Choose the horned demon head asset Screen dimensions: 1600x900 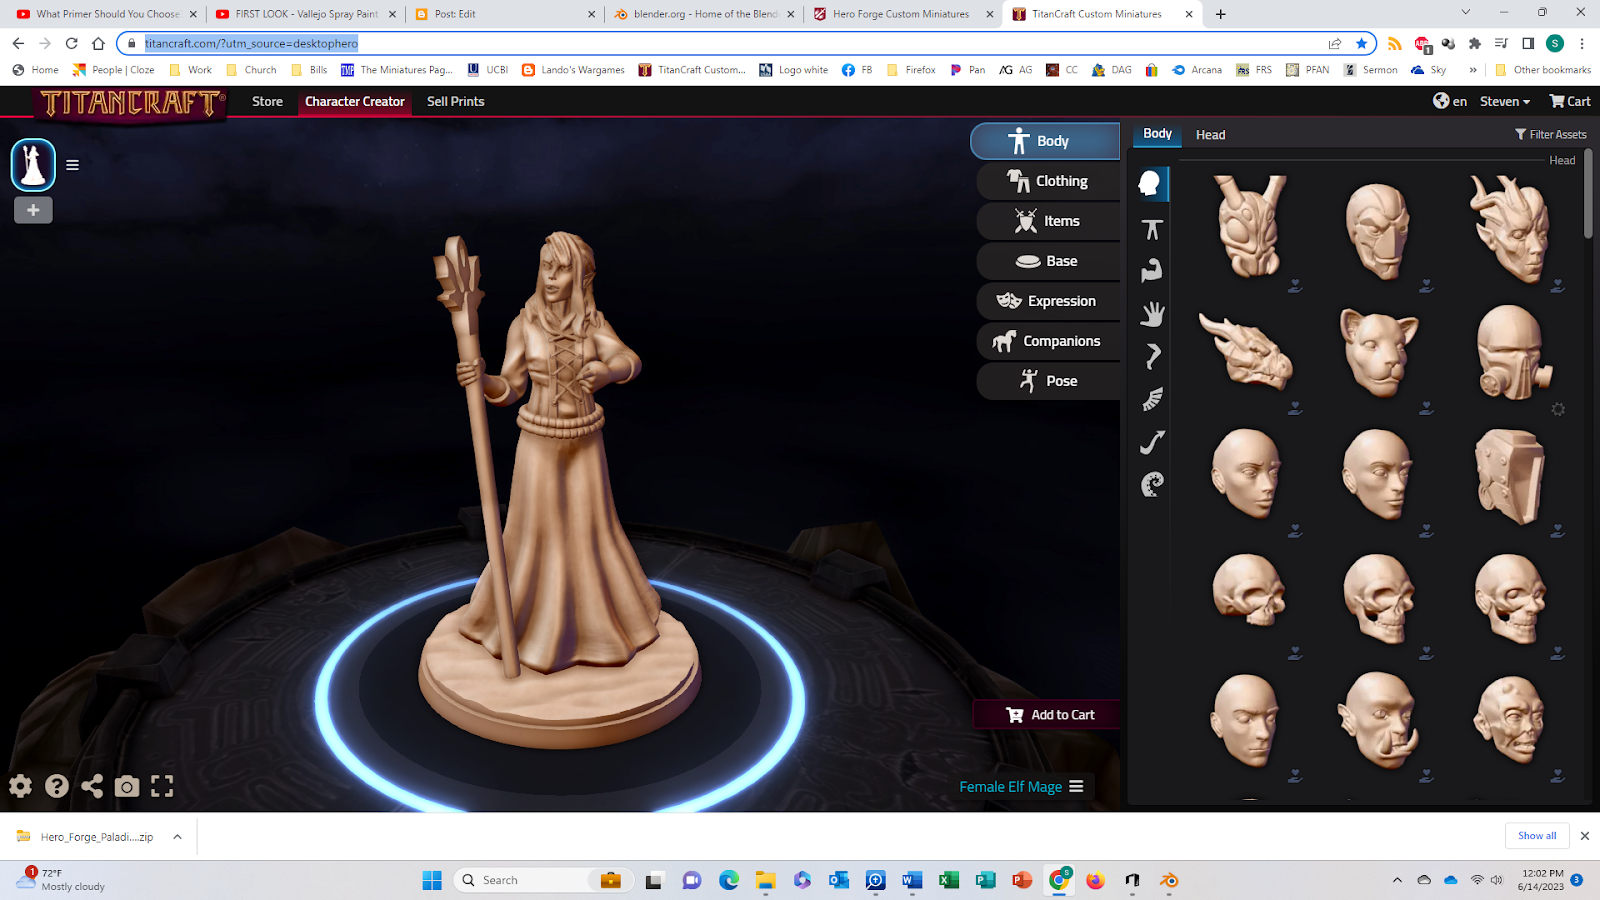1511,230
